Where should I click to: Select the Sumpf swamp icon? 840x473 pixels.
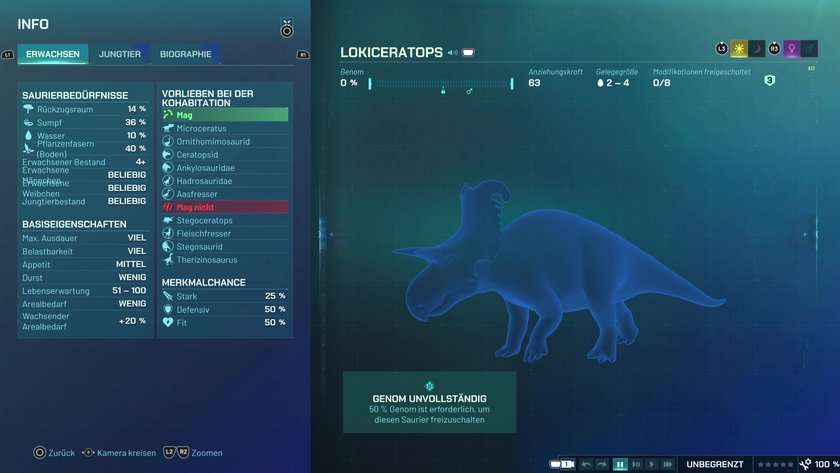pos(28,122)
